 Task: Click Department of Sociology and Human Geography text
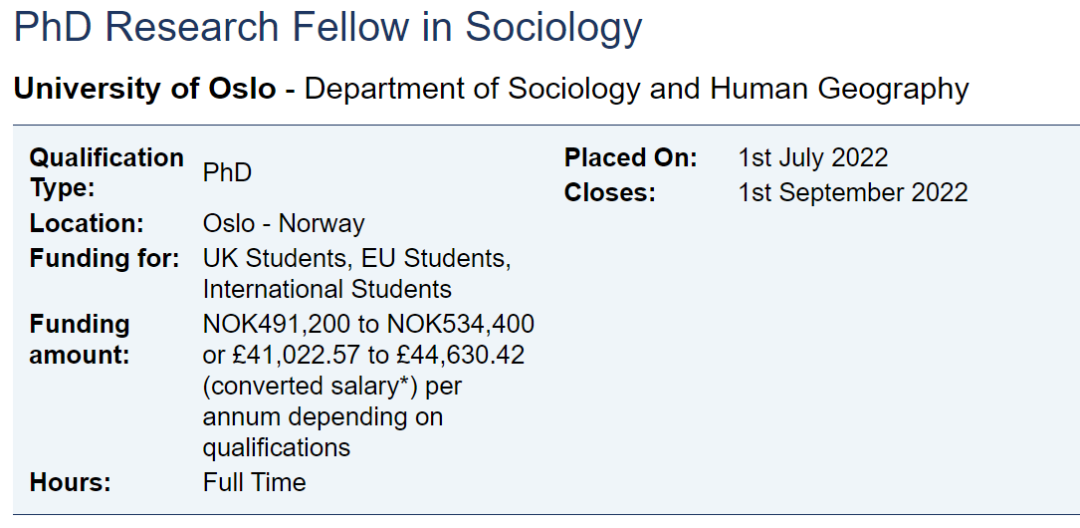coord(636,89)
